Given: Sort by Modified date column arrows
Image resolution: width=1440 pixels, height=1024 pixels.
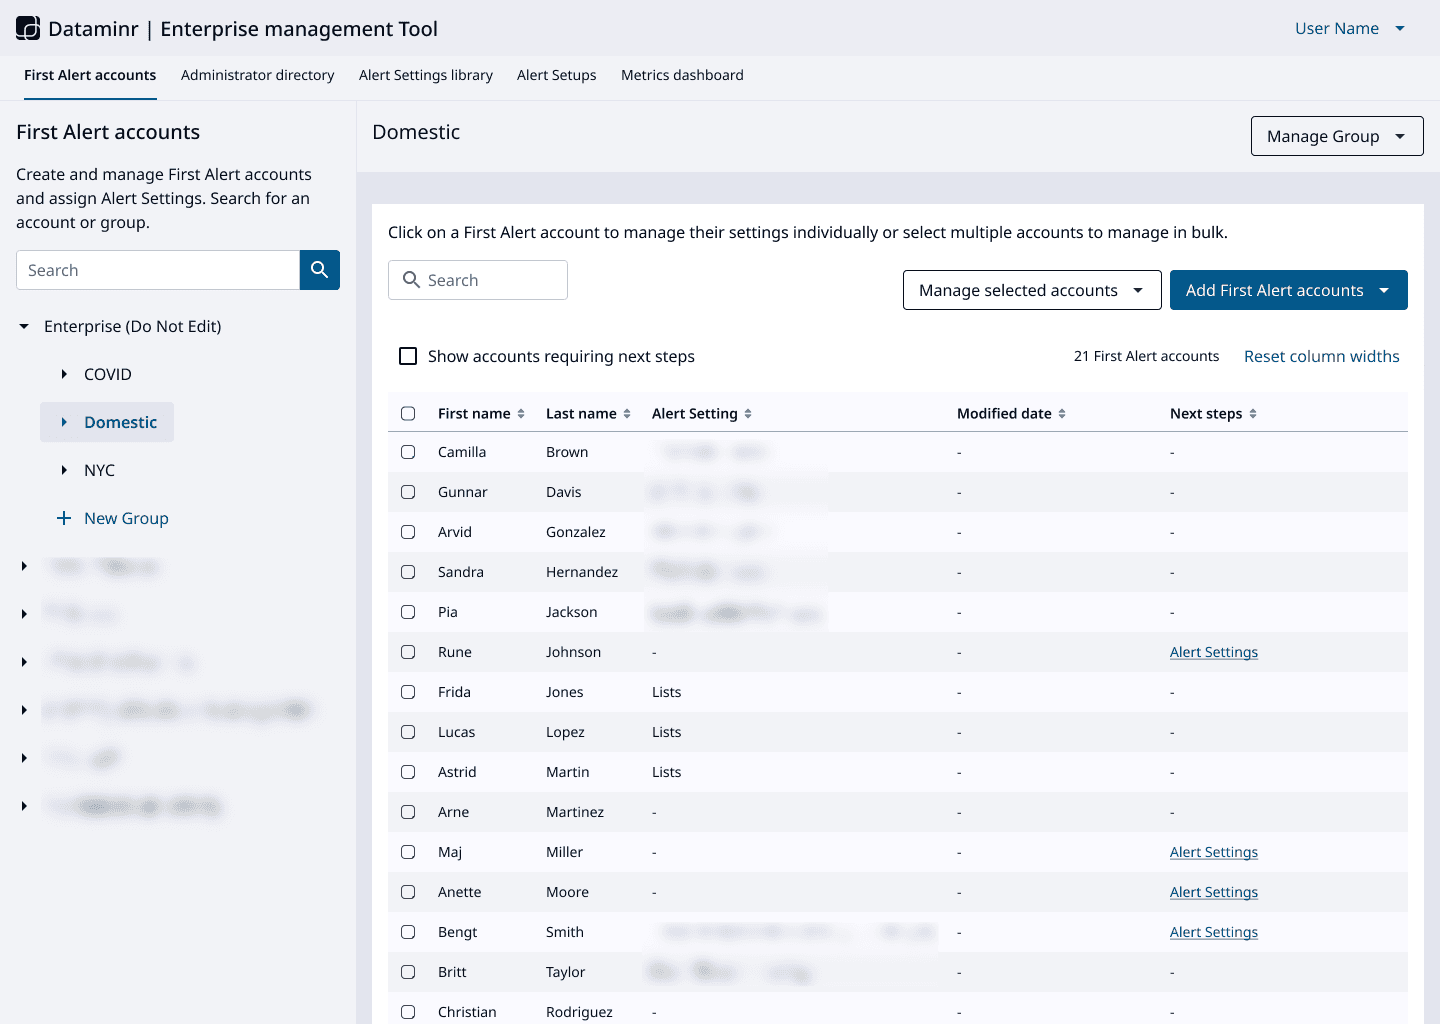Looking at the screenshot, I should point(1062,414).
